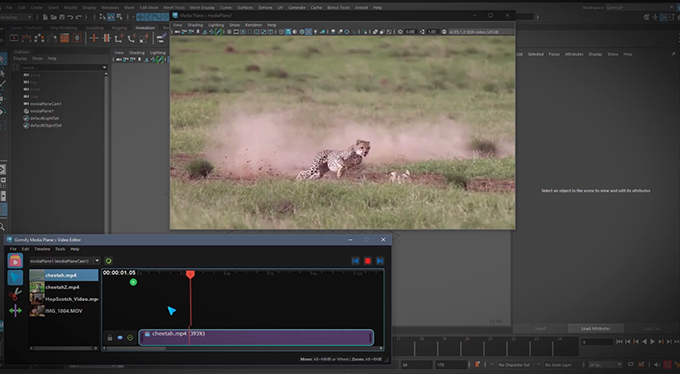Switch to the Rigging shelf tab
The width and height of the screenshot is (680, 374).
tap(119, 28)
